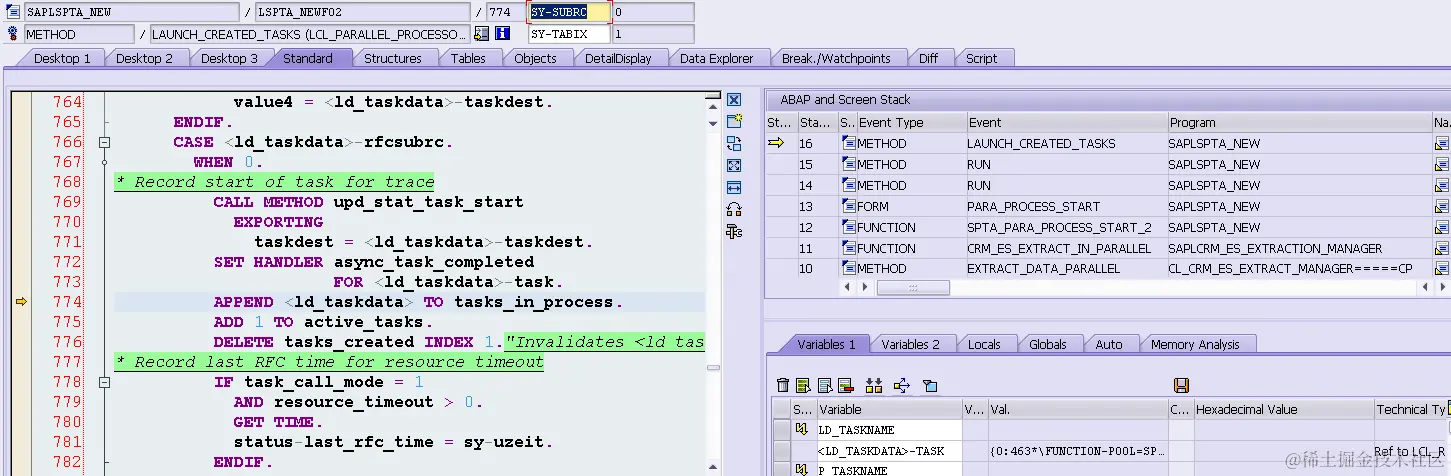Click change icon beside P_TASKNAME variable
1451x476 pixels.
click(x=801, y=470)
